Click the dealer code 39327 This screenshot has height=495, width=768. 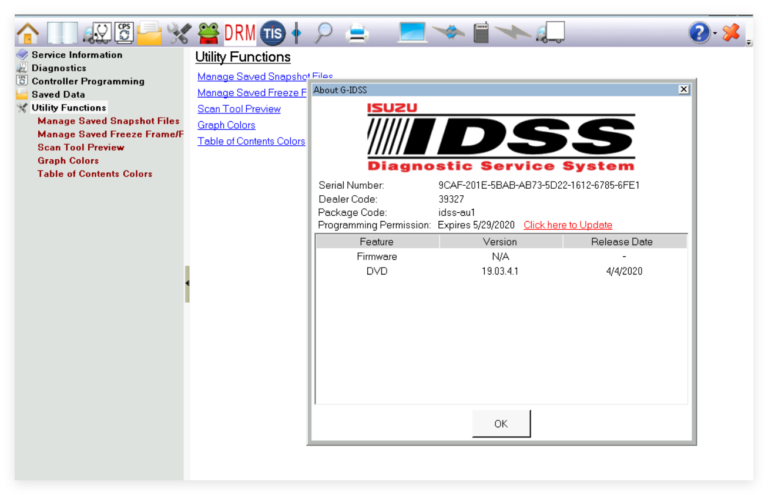(x=451, y=199)
